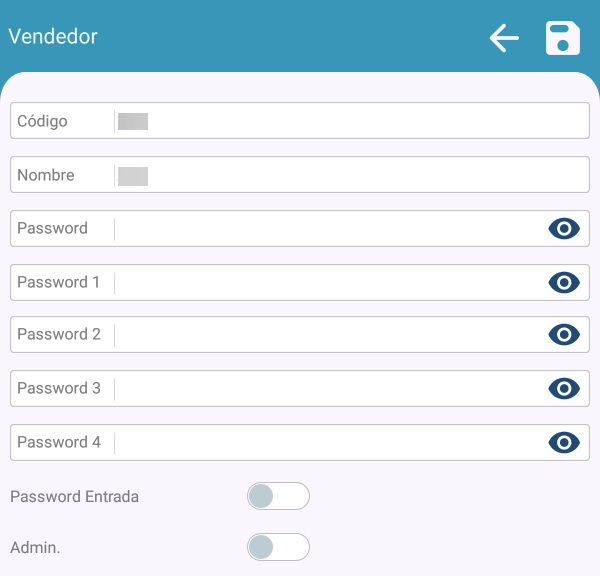600x576 pixels.
Task: Click the Código field label
Action: pos(42,121)
